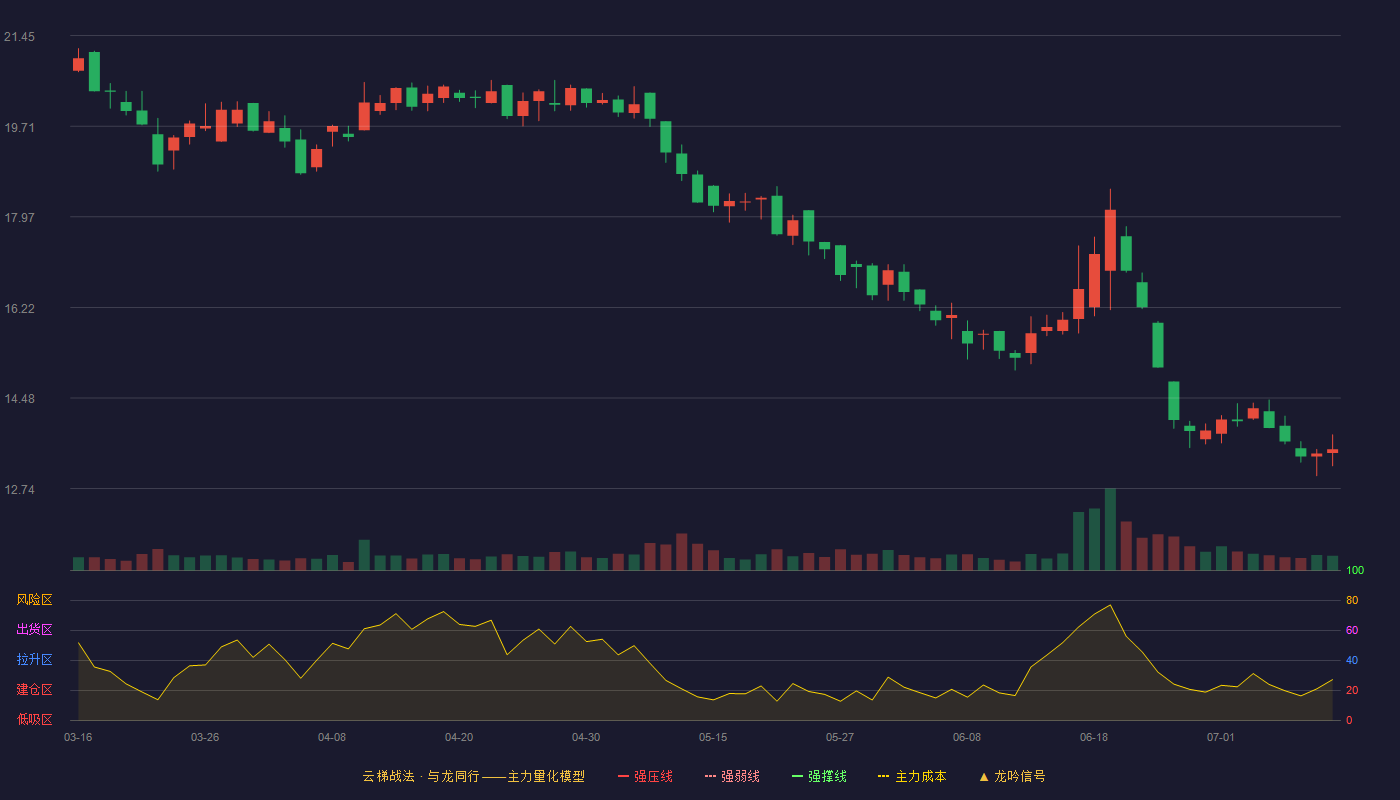Click the 06-18 date axis label
Screen dimensions: 1400x800
(1094, 737)
